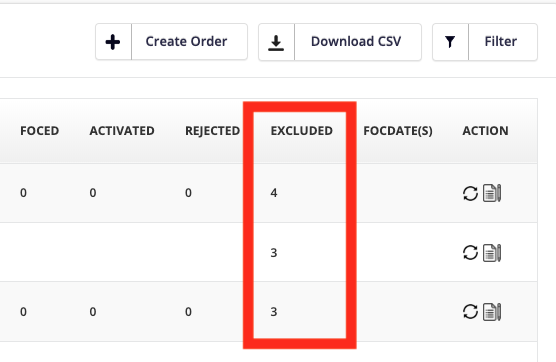Screen dimensions: 556x362
Task: Refresh the first order row
Action: point(470,194)
